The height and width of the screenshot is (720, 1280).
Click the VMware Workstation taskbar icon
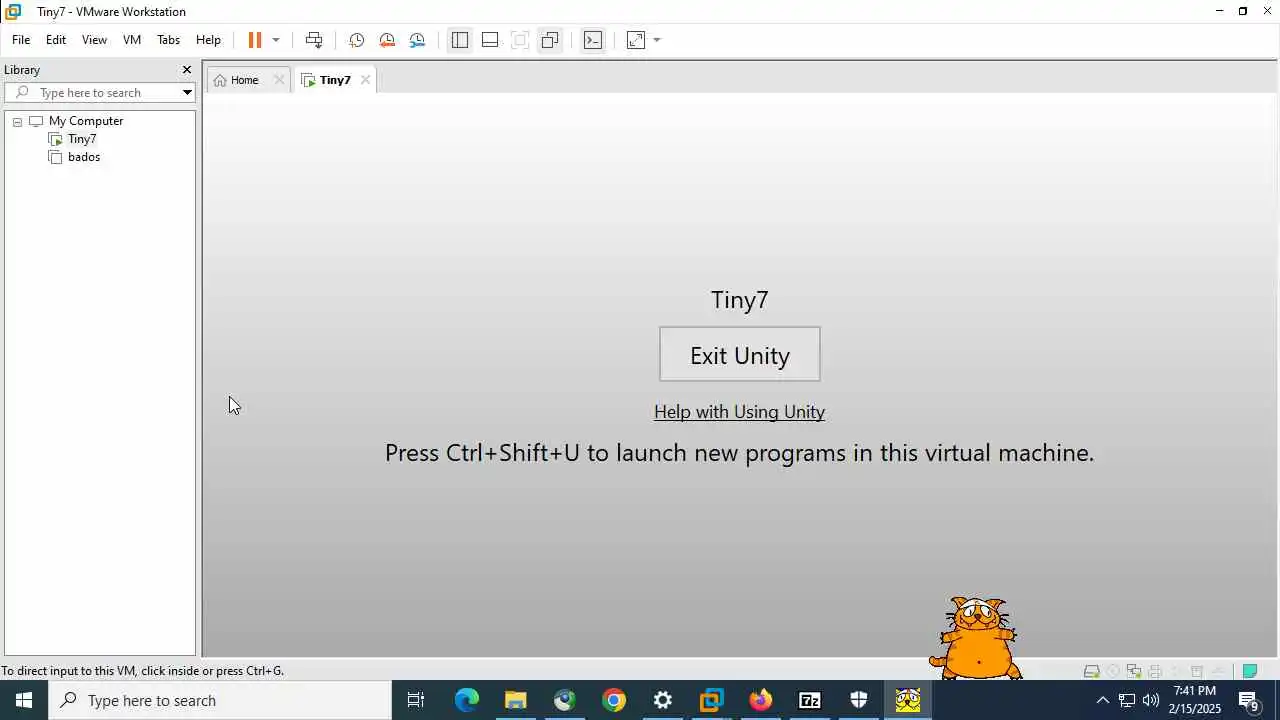point(712,700)
